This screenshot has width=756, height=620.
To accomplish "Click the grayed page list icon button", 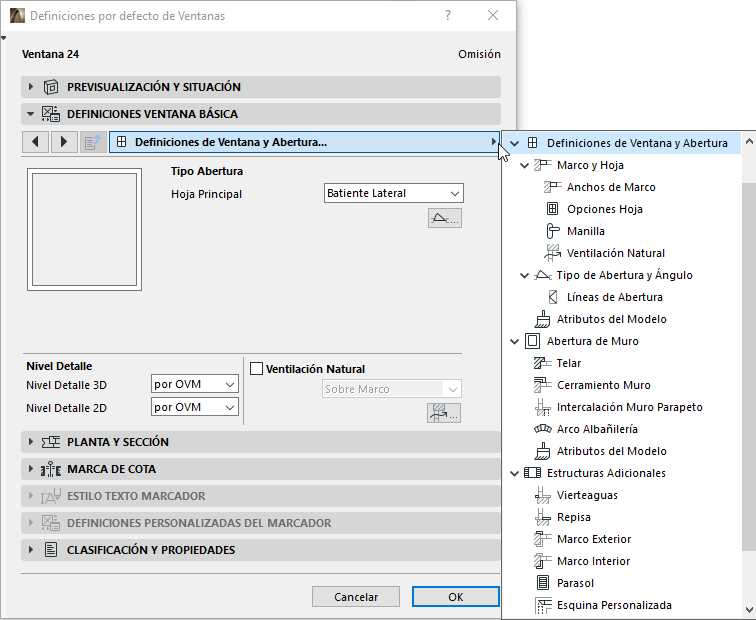I will click(x=93, y=142).
